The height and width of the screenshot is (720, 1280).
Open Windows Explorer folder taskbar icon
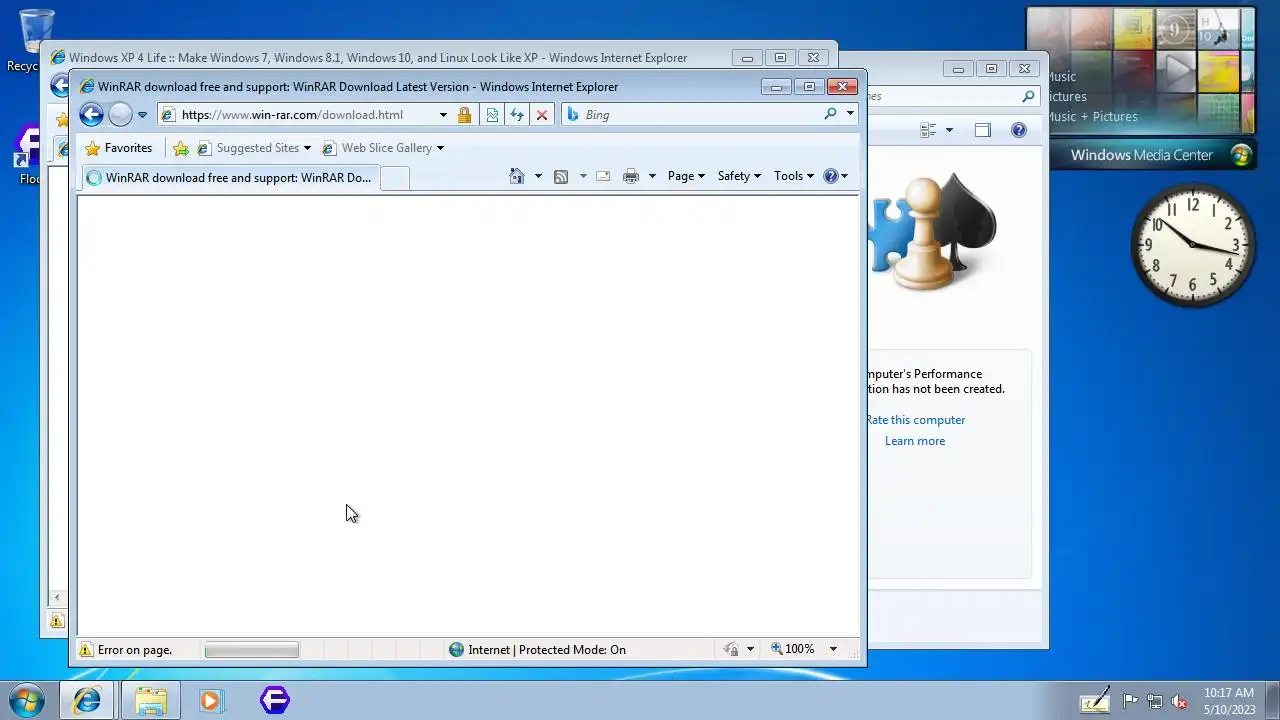151,700
